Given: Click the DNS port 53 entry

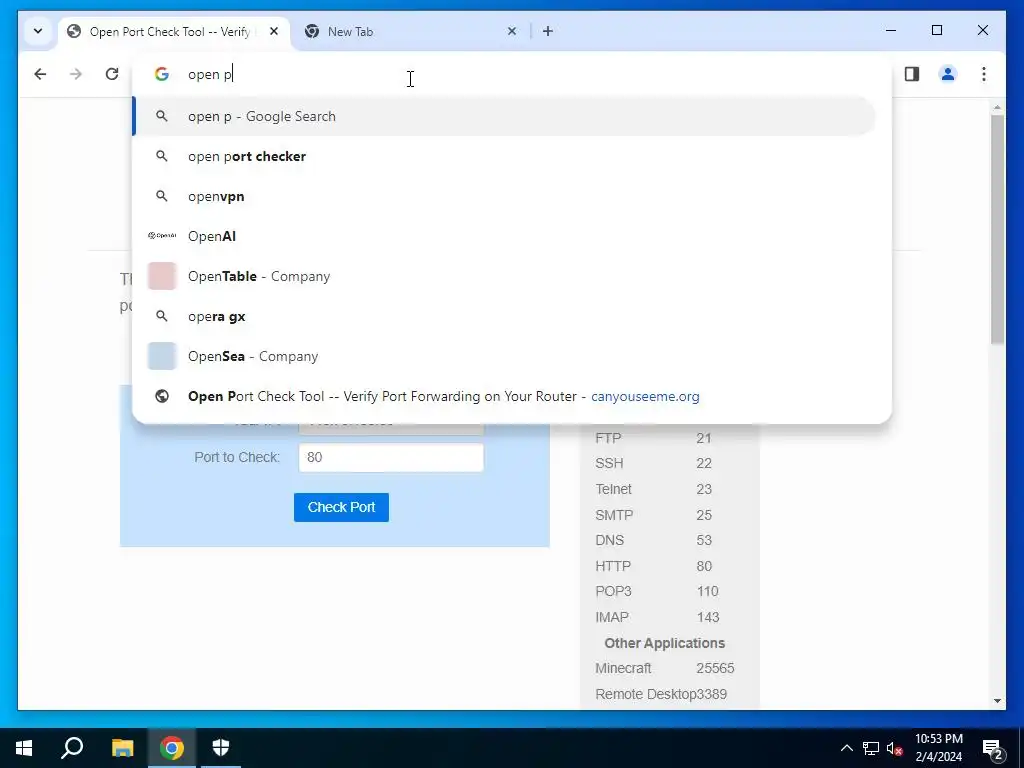Looking at the screenshot, I should tap(653, 541).
